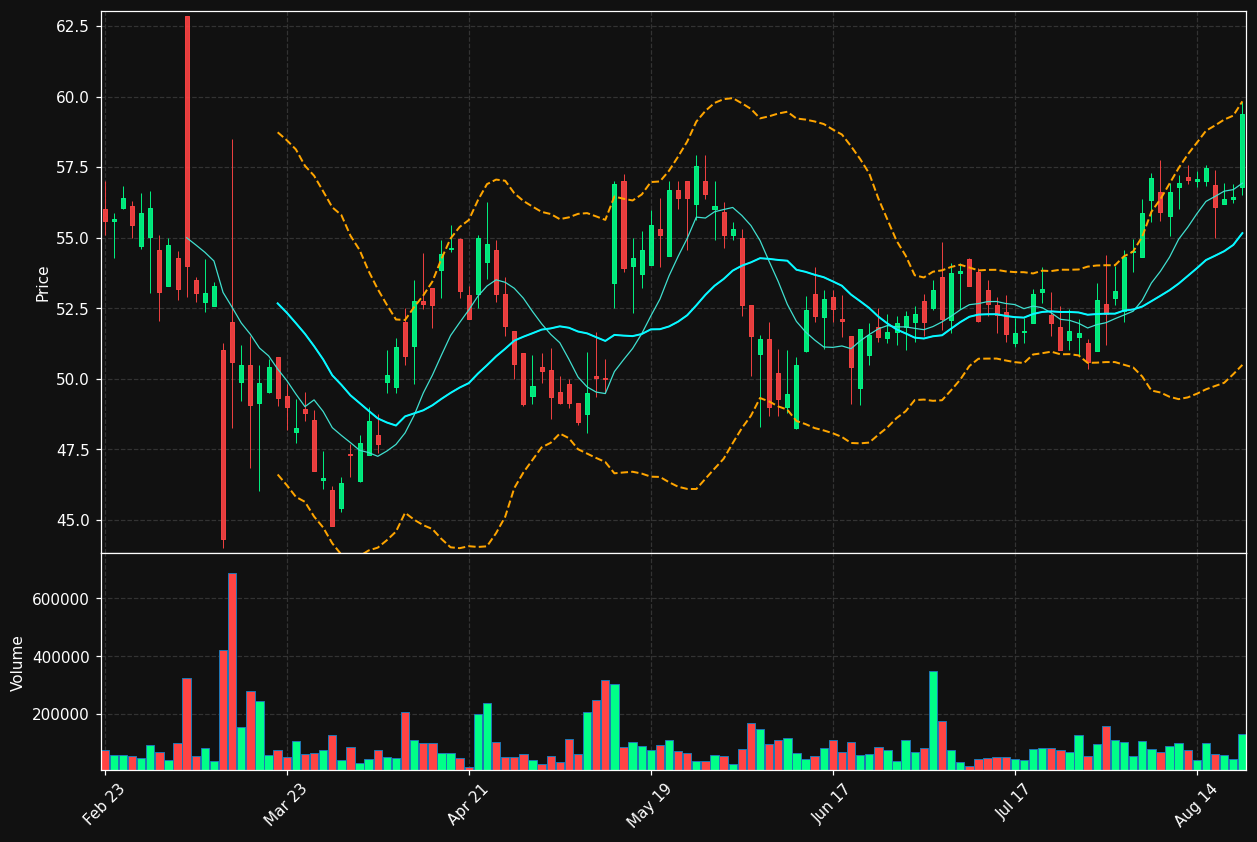
Task: Click the 45.0 price axis label
Action: pos(73,520)
